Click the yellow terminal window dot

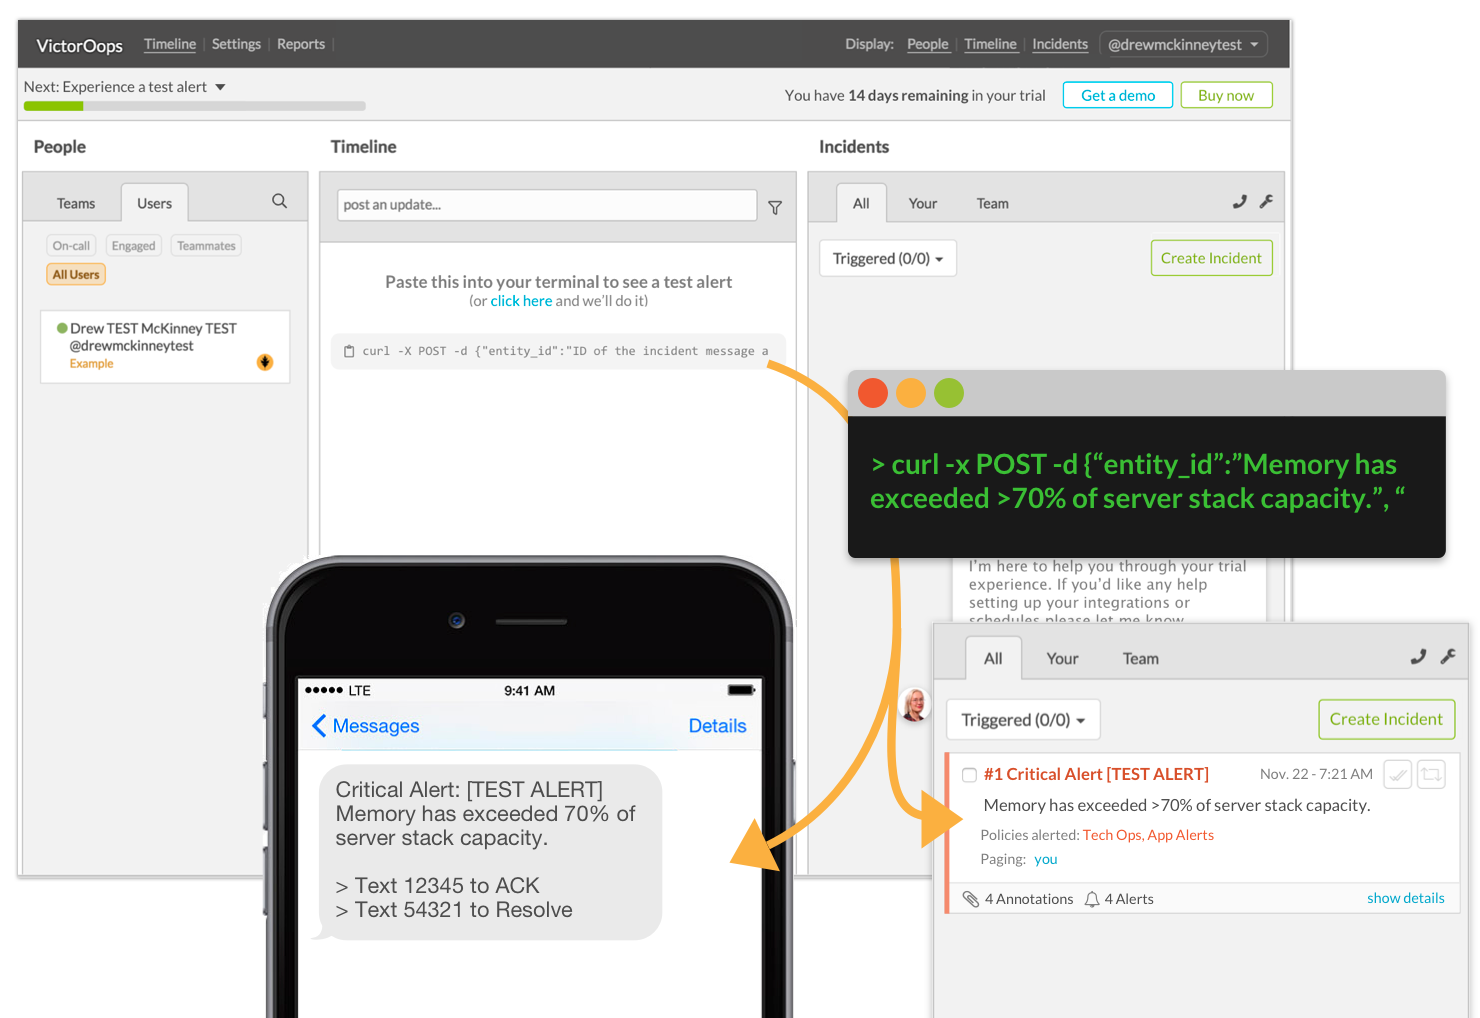pyautogui.click(x=911, y=393)
